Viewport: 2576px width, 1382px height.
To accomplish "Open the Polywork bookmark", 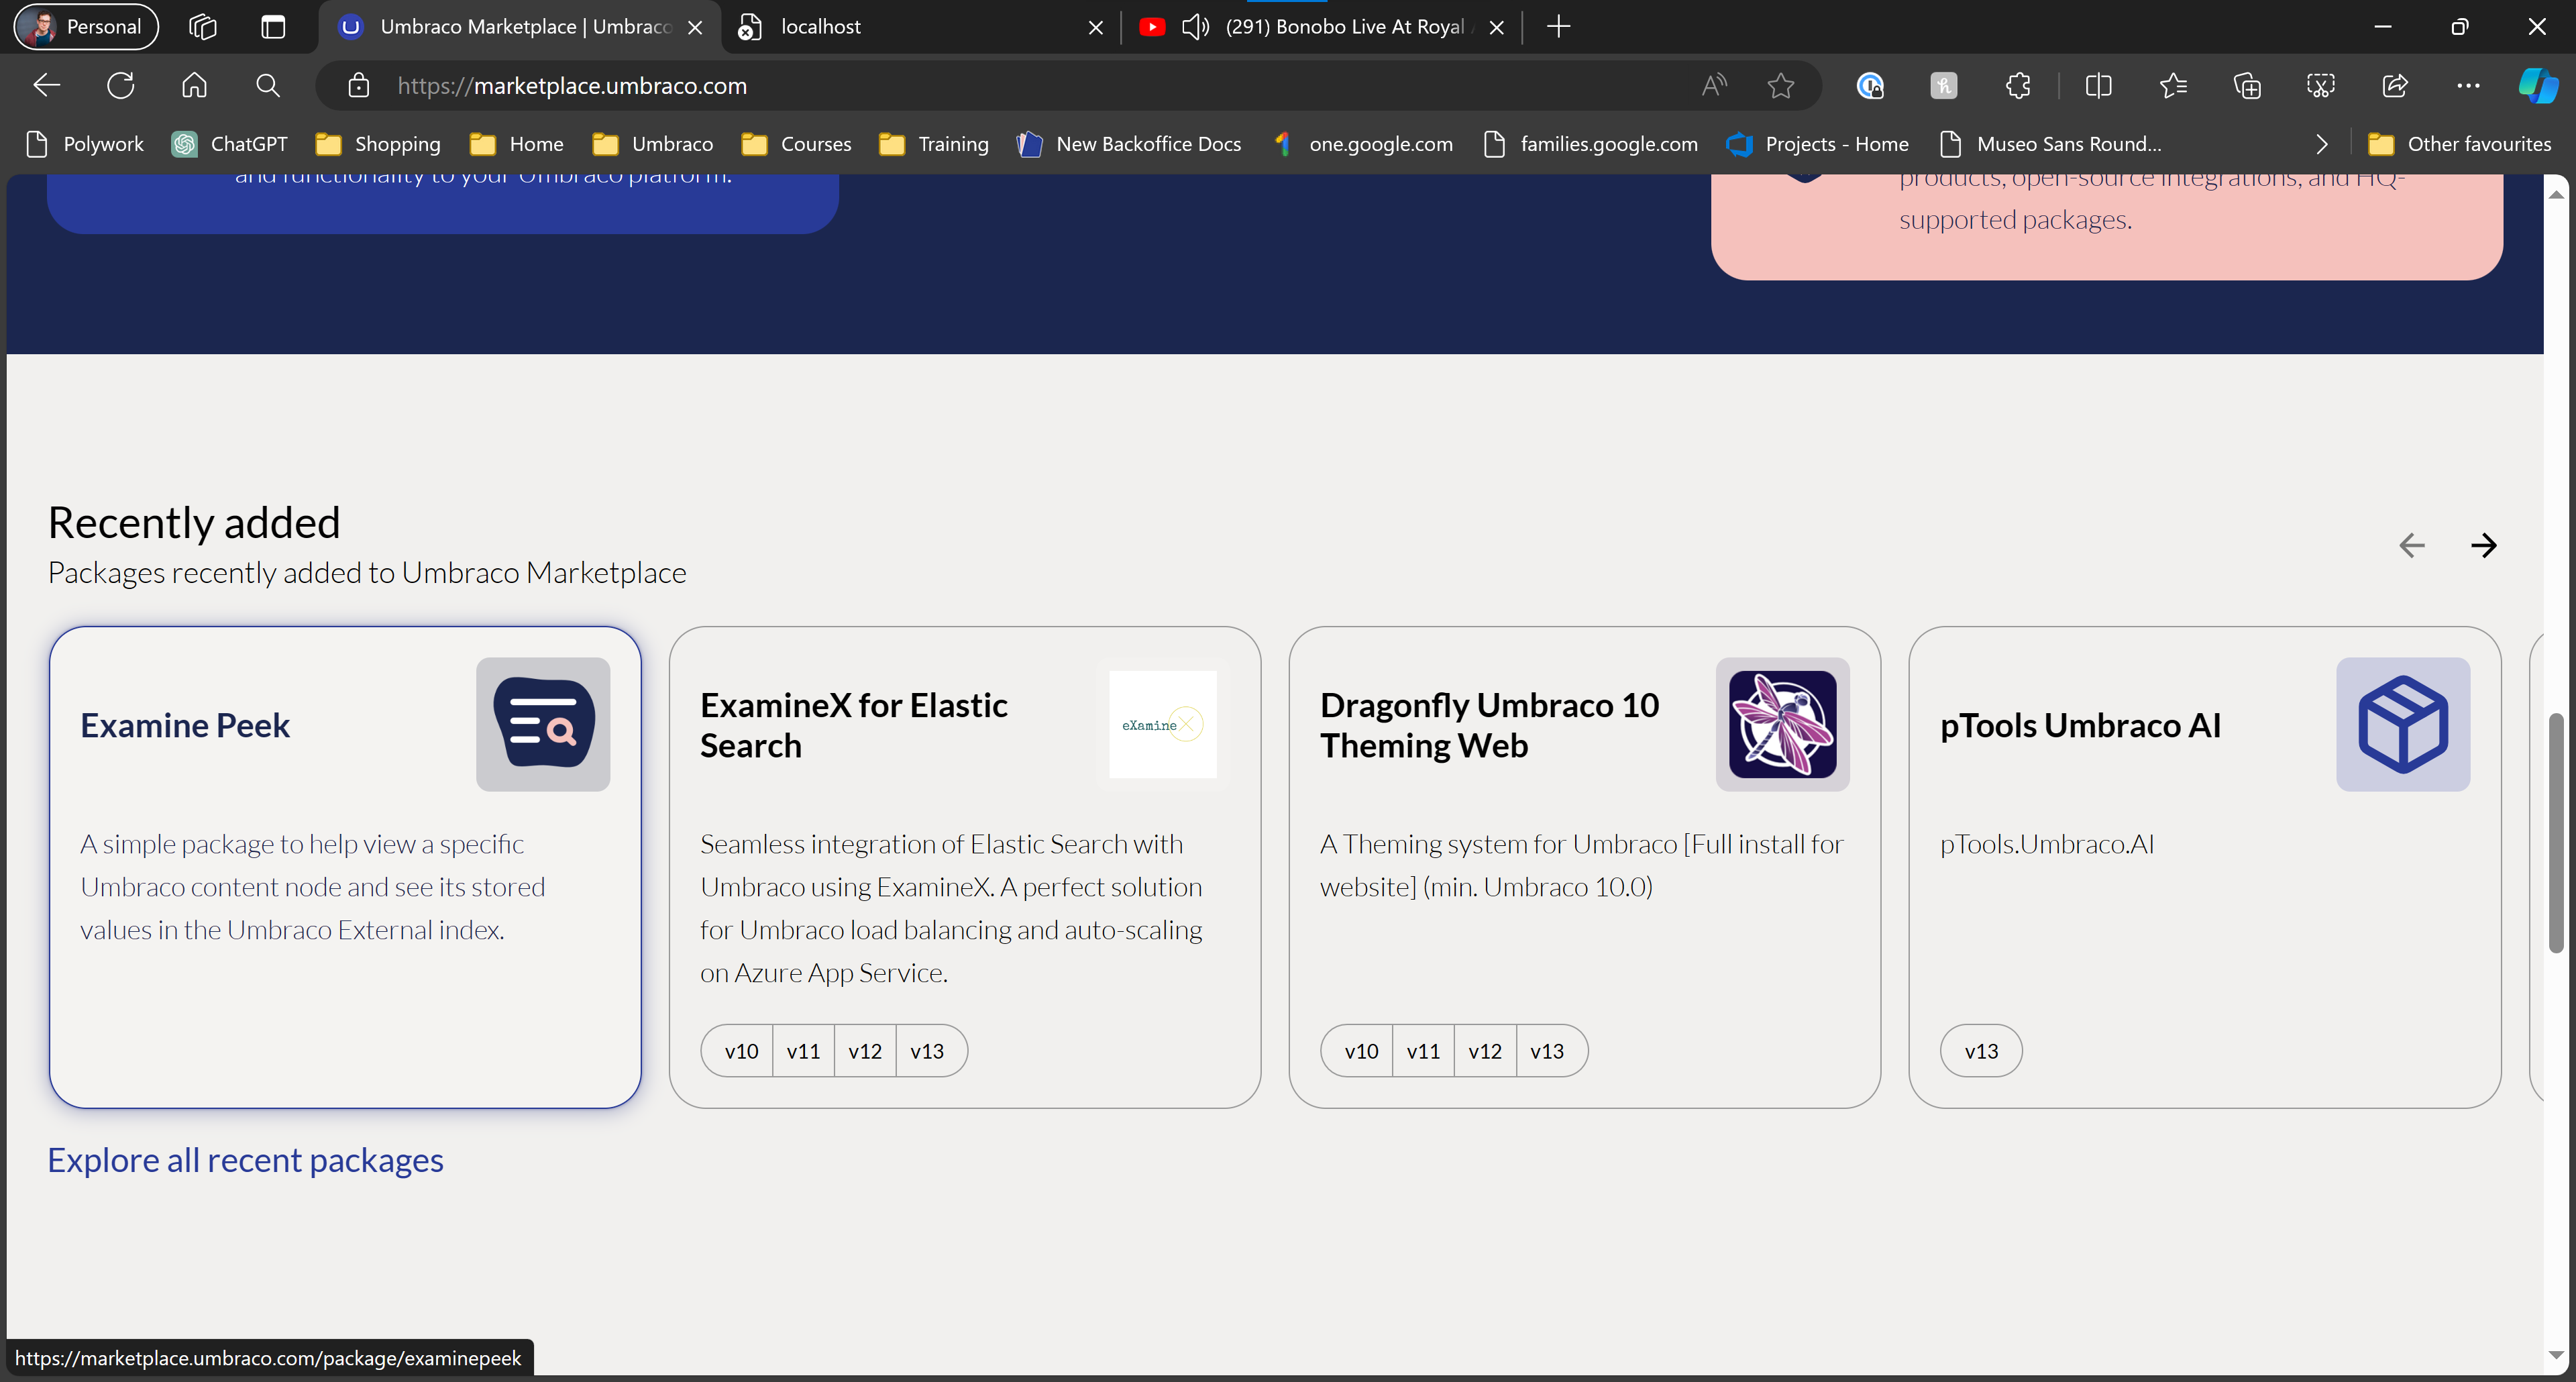I will [x=84, y=144].
